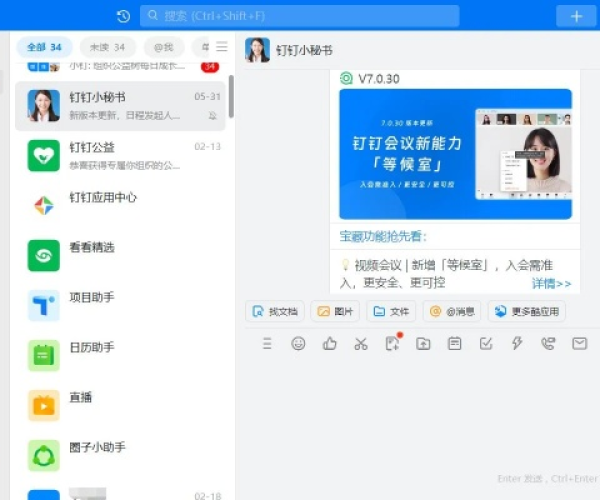Screen dimensions: 600x500
Task: Click the schedule calendar icon in toolbar
Action: [455, 344]
